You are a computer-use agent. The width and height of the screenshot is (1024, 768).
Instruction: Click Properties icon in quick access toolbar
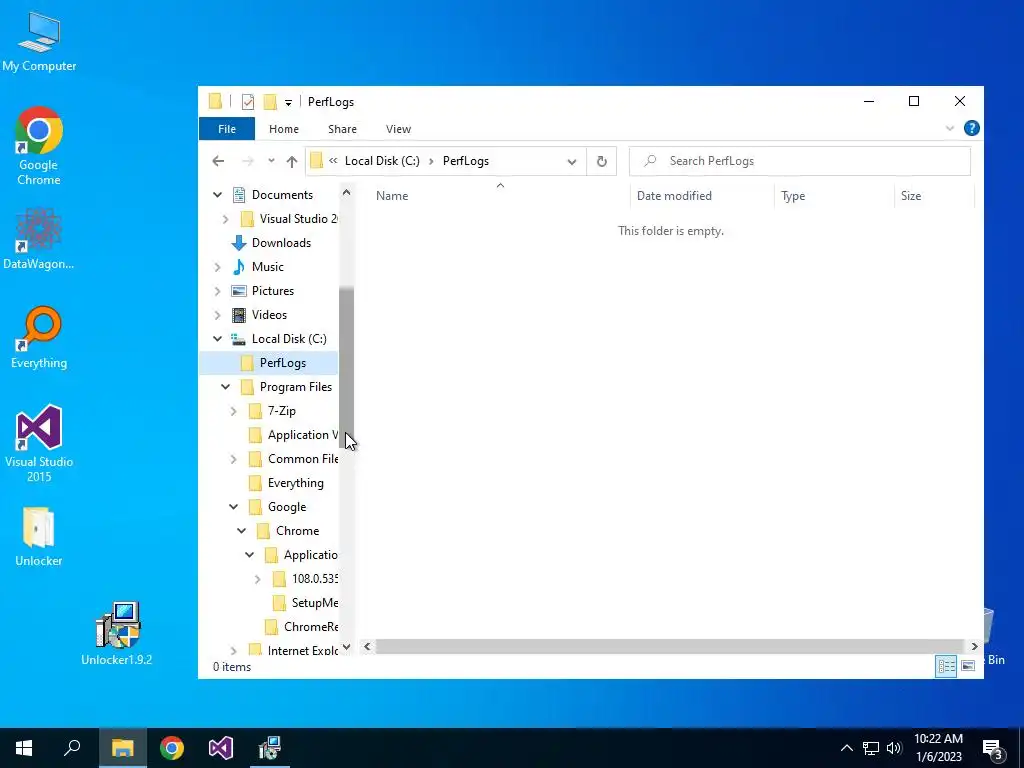[248, 102]
